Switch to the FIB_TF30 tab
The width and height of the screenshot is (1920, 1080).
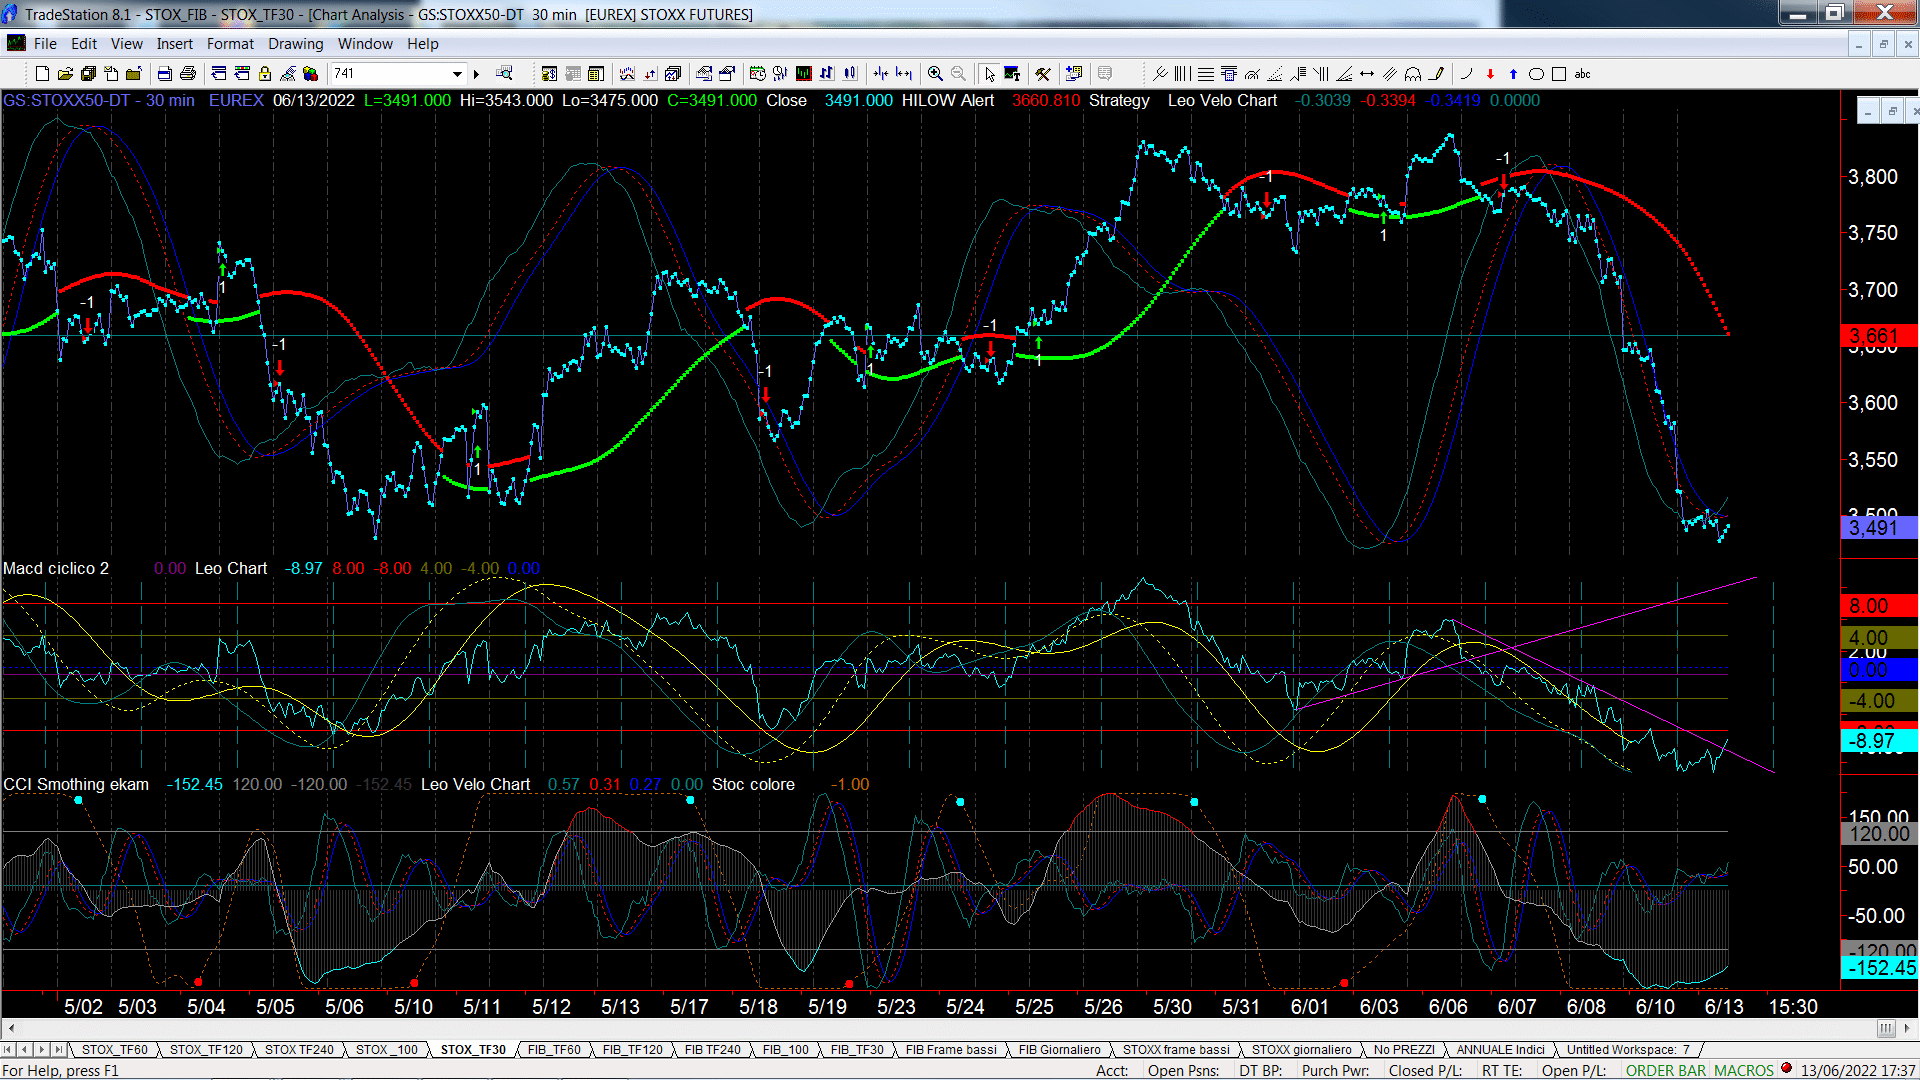857,1049
